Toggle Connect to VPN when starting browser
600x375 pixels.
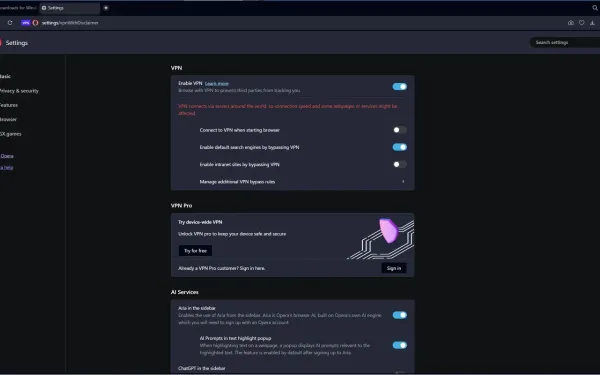click(399, 130)
